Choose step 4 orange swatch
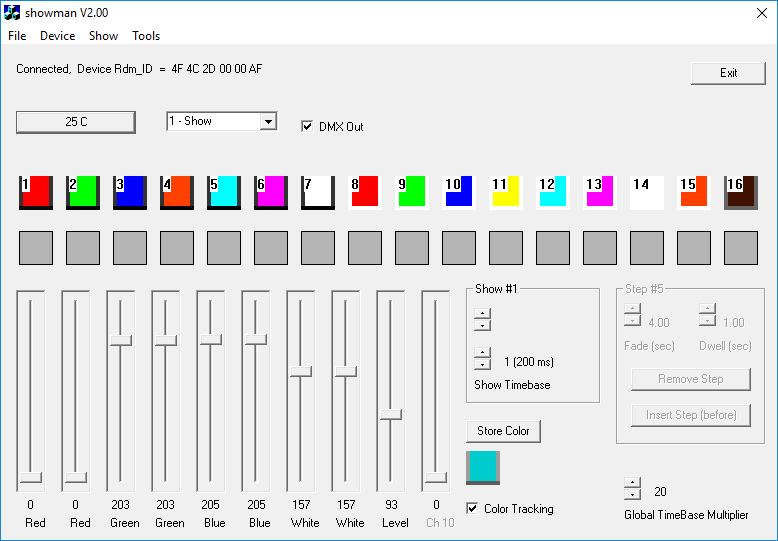 pos(177,192)
